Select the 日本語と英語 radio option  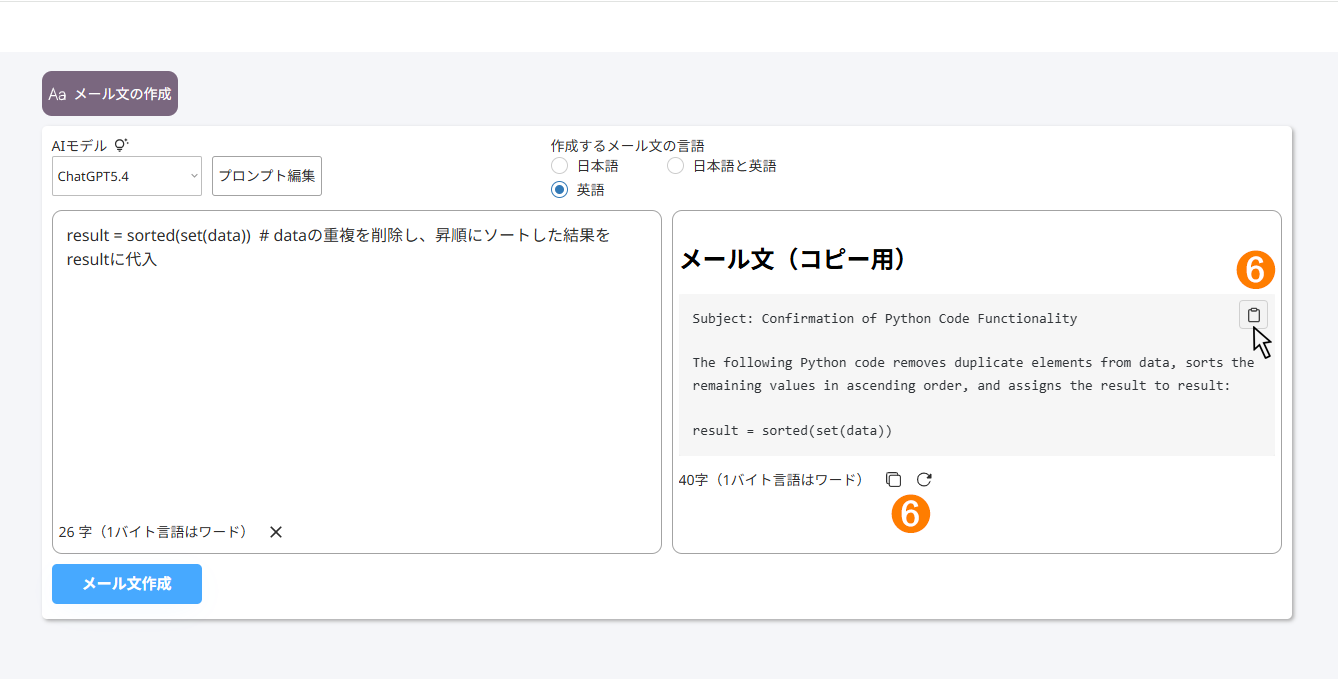pyautogui.click(x=676, y=166)
